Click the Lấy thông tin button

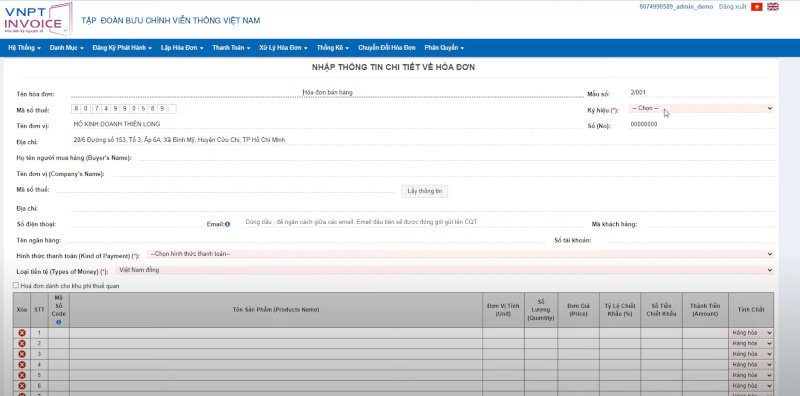pos(424,191)
